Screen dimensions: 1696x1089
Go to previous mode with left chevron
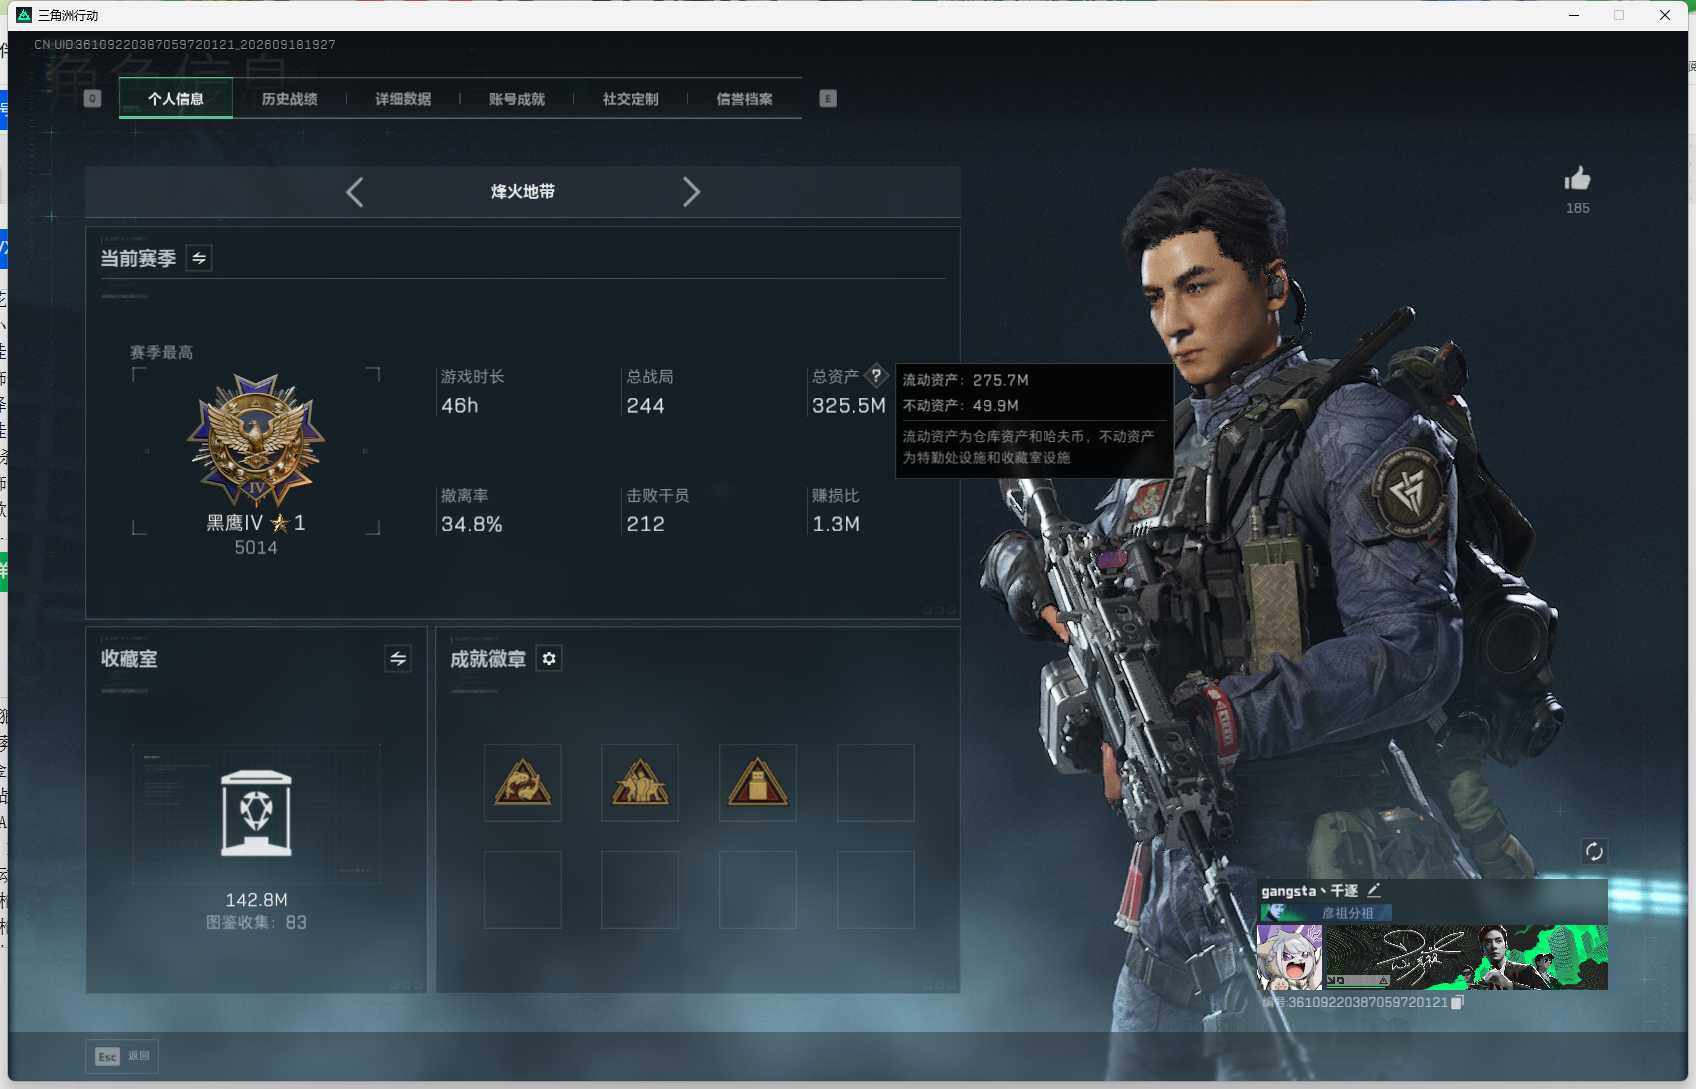[354, 192]
